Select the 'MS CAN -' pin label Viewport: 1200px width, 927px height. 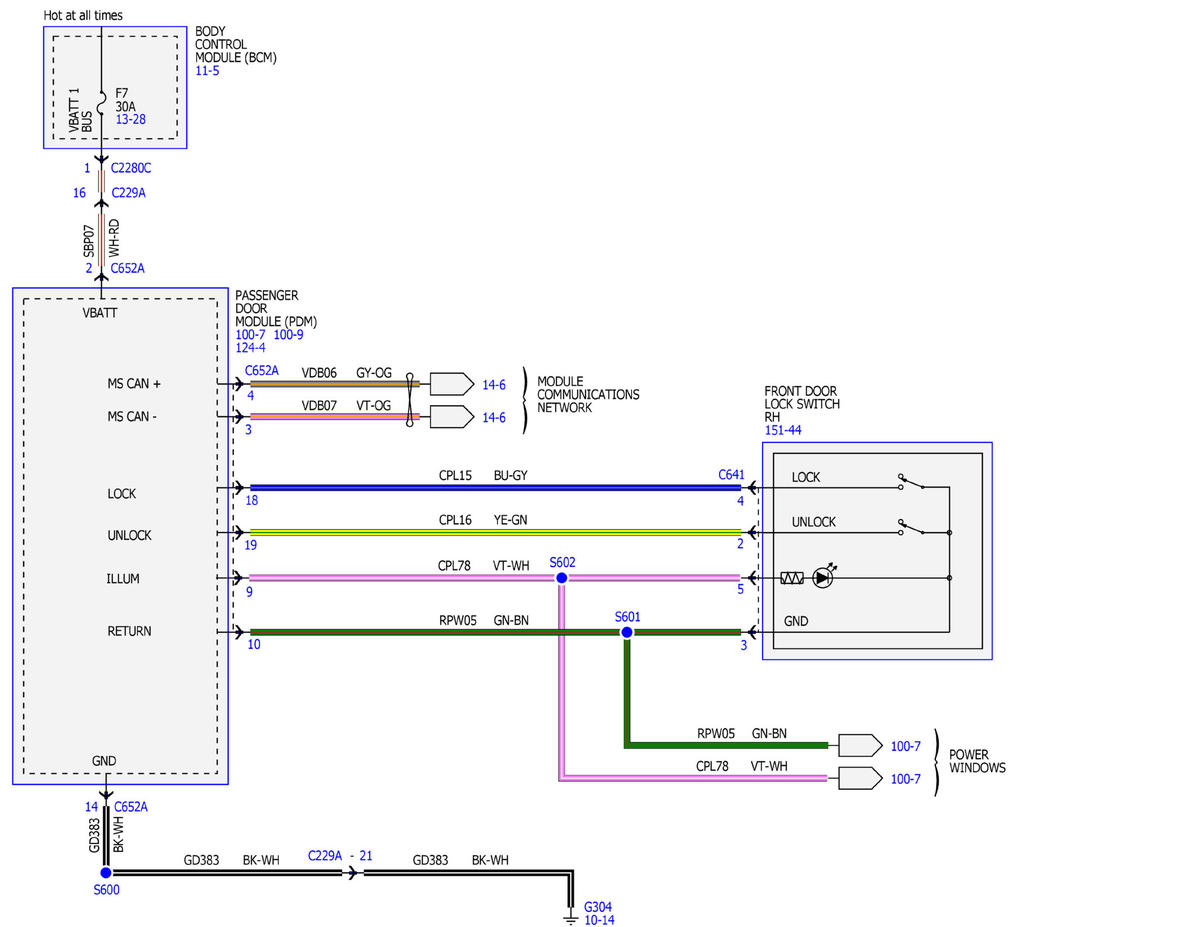(132, 417)
